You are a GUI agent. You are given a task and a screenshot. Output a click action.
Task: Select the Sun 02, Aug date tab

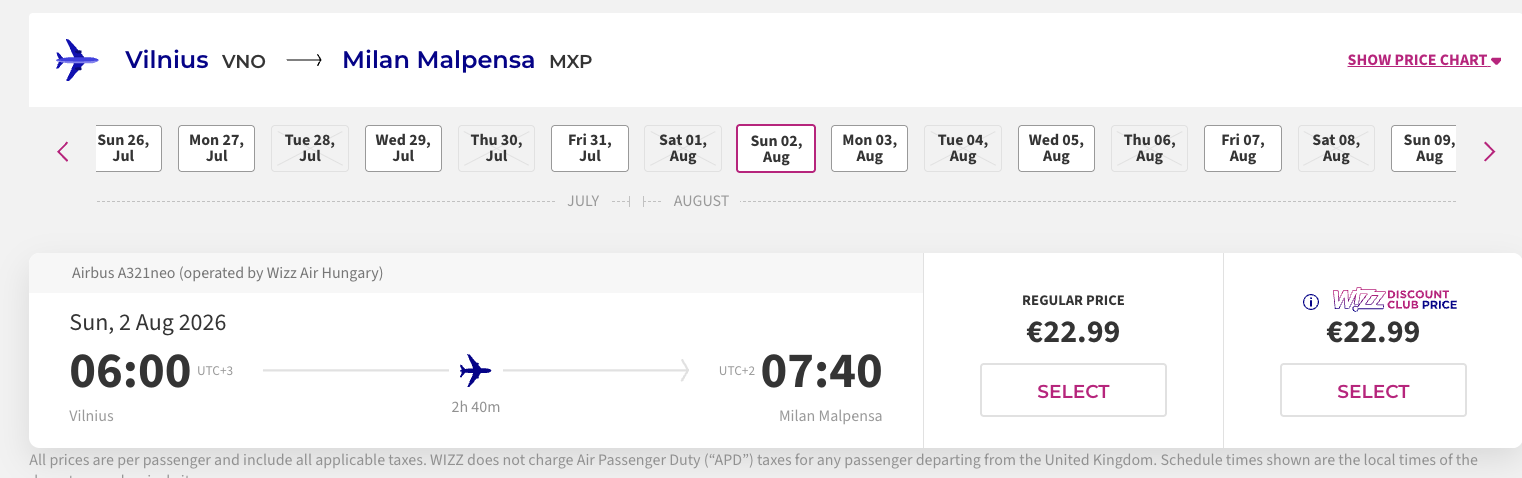tap(776, 149)
